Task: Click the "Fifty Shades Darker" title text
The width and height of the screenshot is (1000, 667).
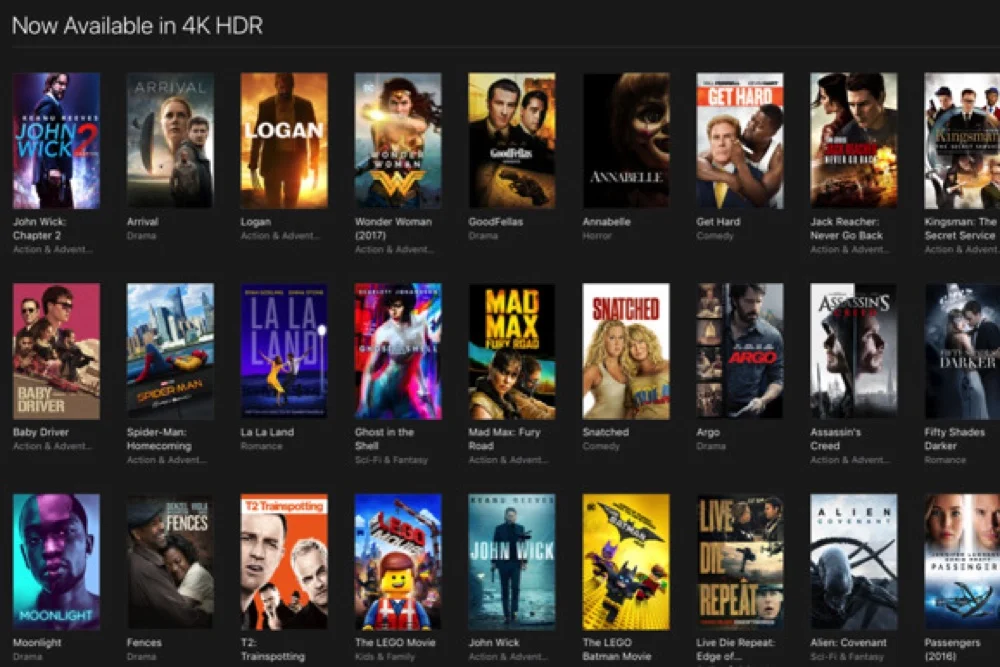Action: click(x=955, y=439)
